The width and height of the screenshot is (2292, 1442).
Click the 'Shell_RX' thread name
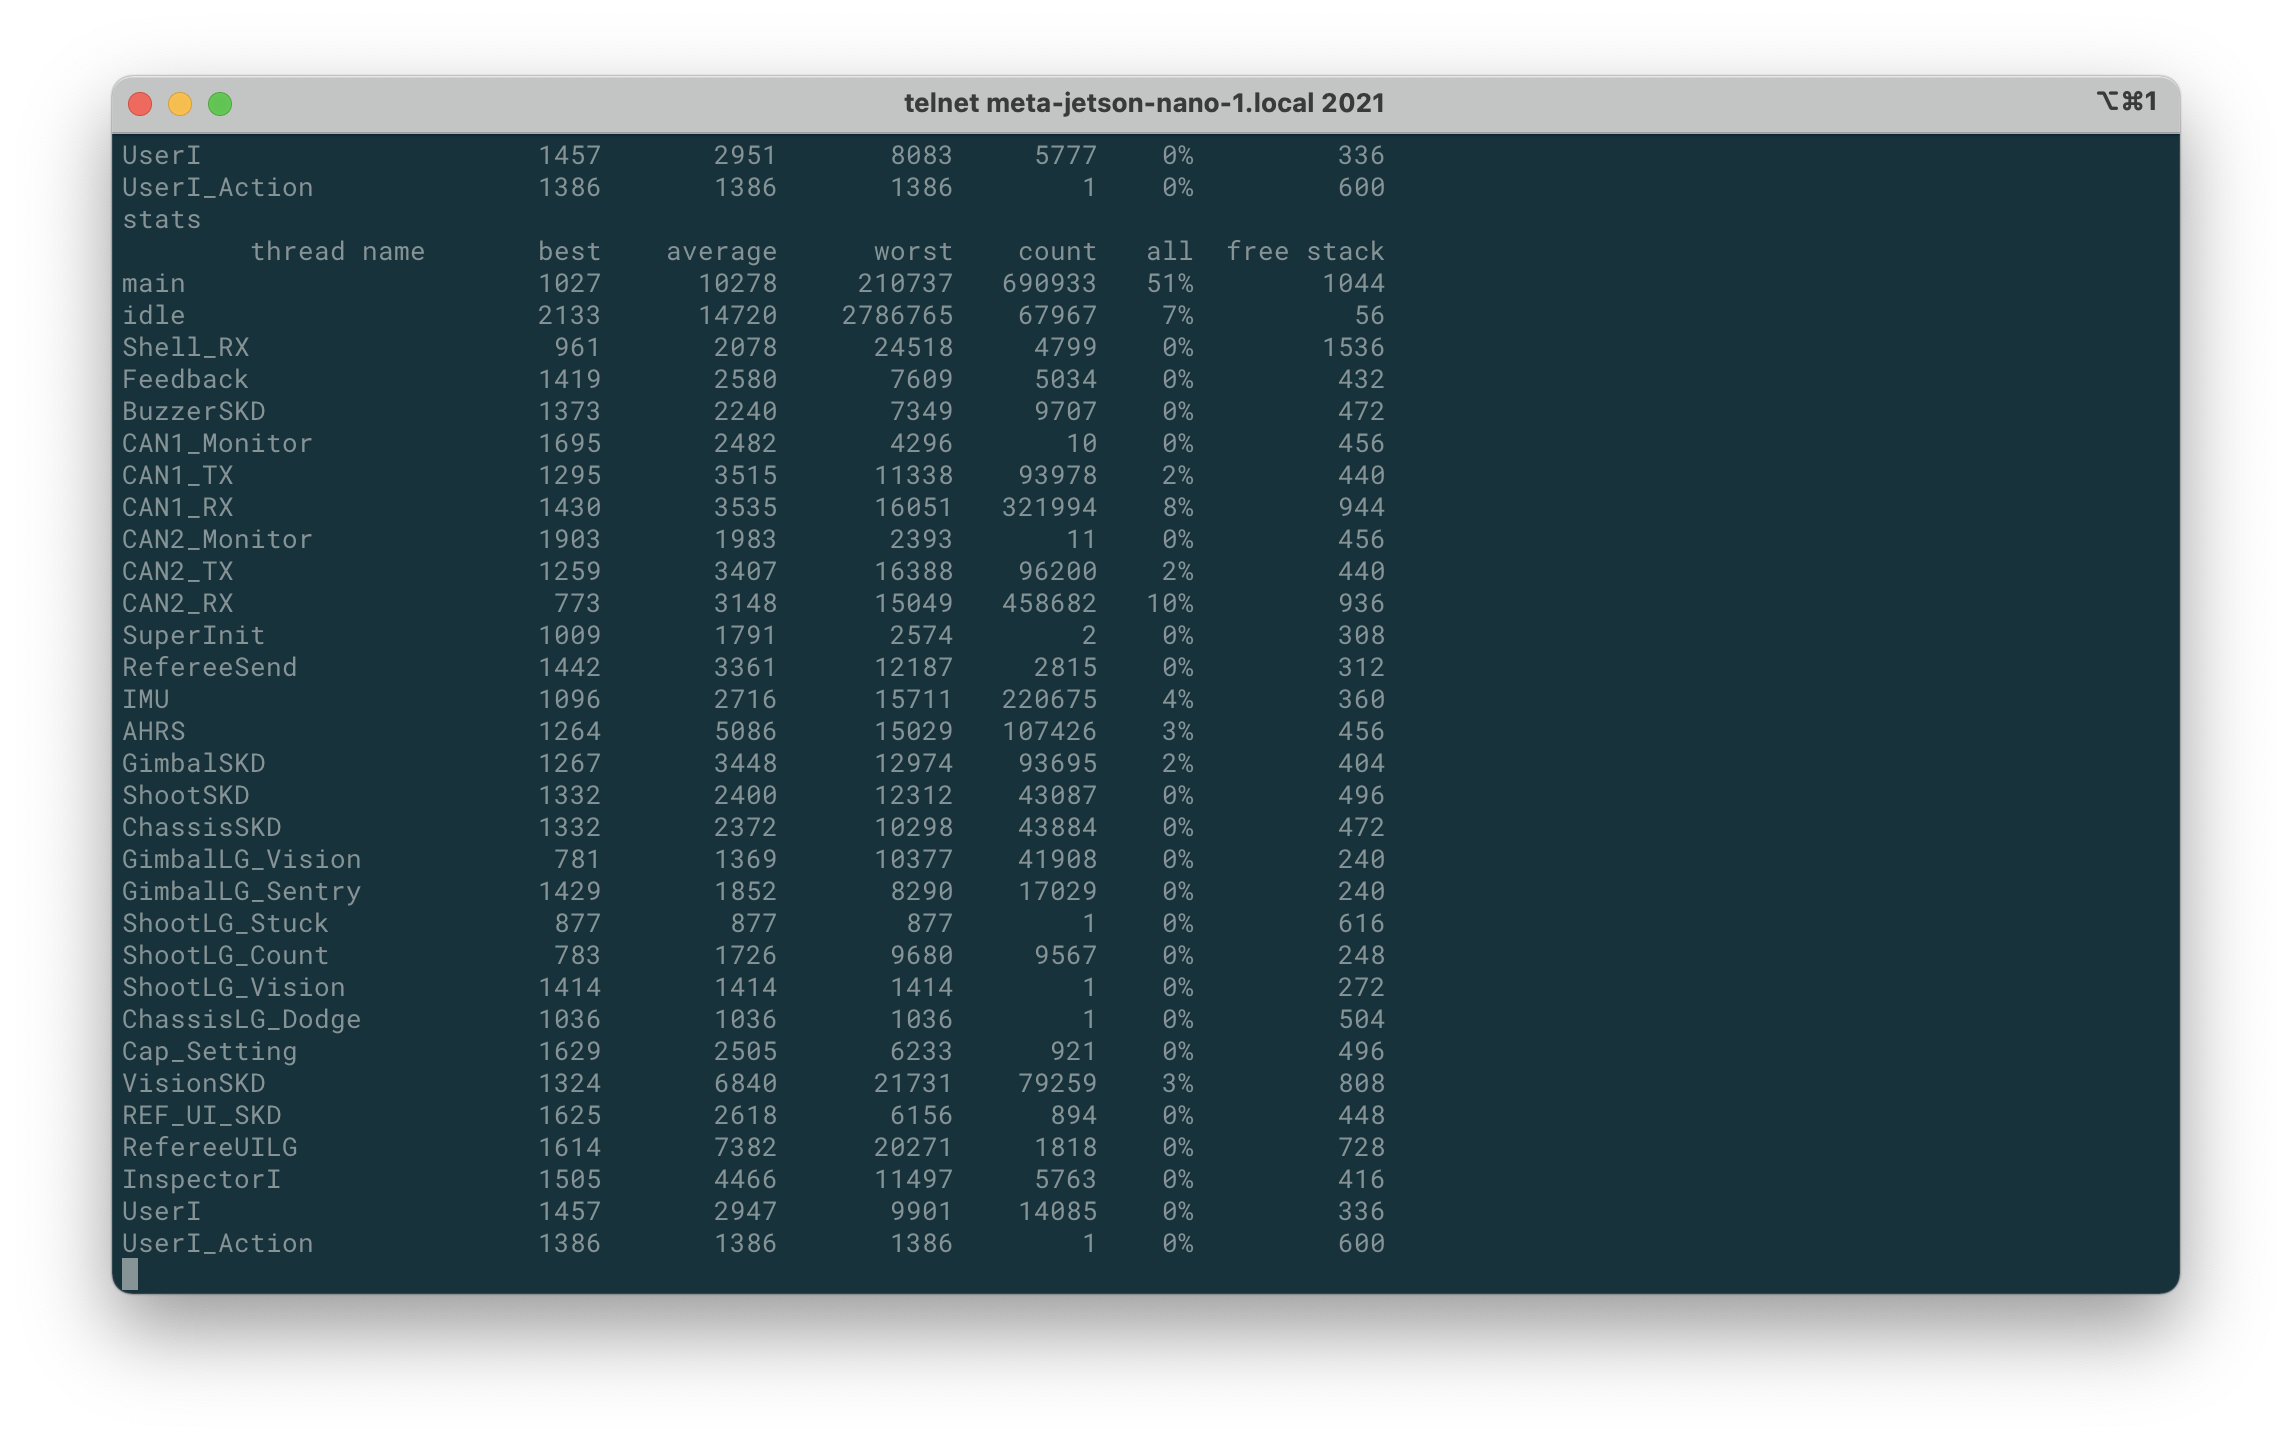pyautogui.click(x=186, y=347)
